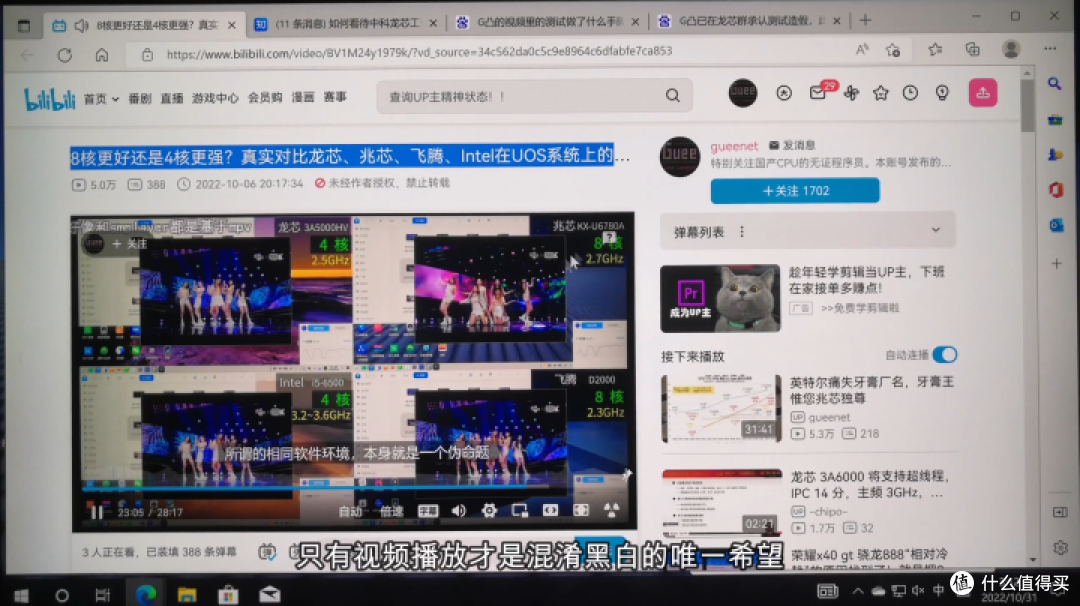Open new tab with plus button
The width and height of the screenshot is (1080, 606).
coord(865,21)
